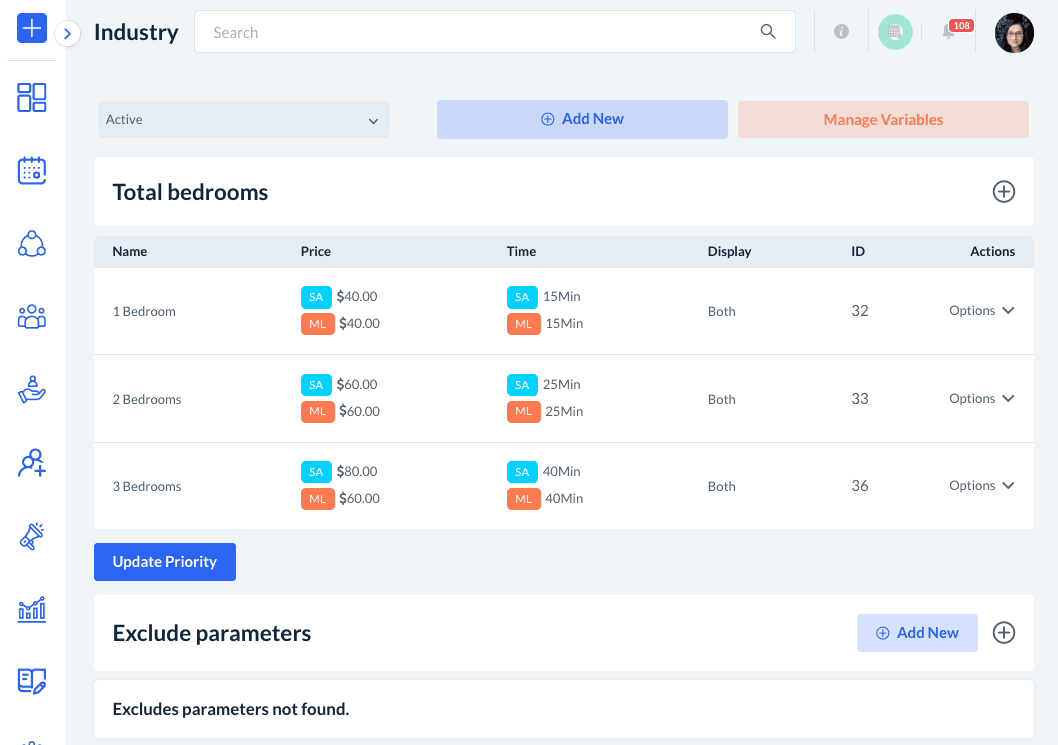Click the Search input field
The height and width of the screenshot is (745, 1058).
tap(480, 32)
